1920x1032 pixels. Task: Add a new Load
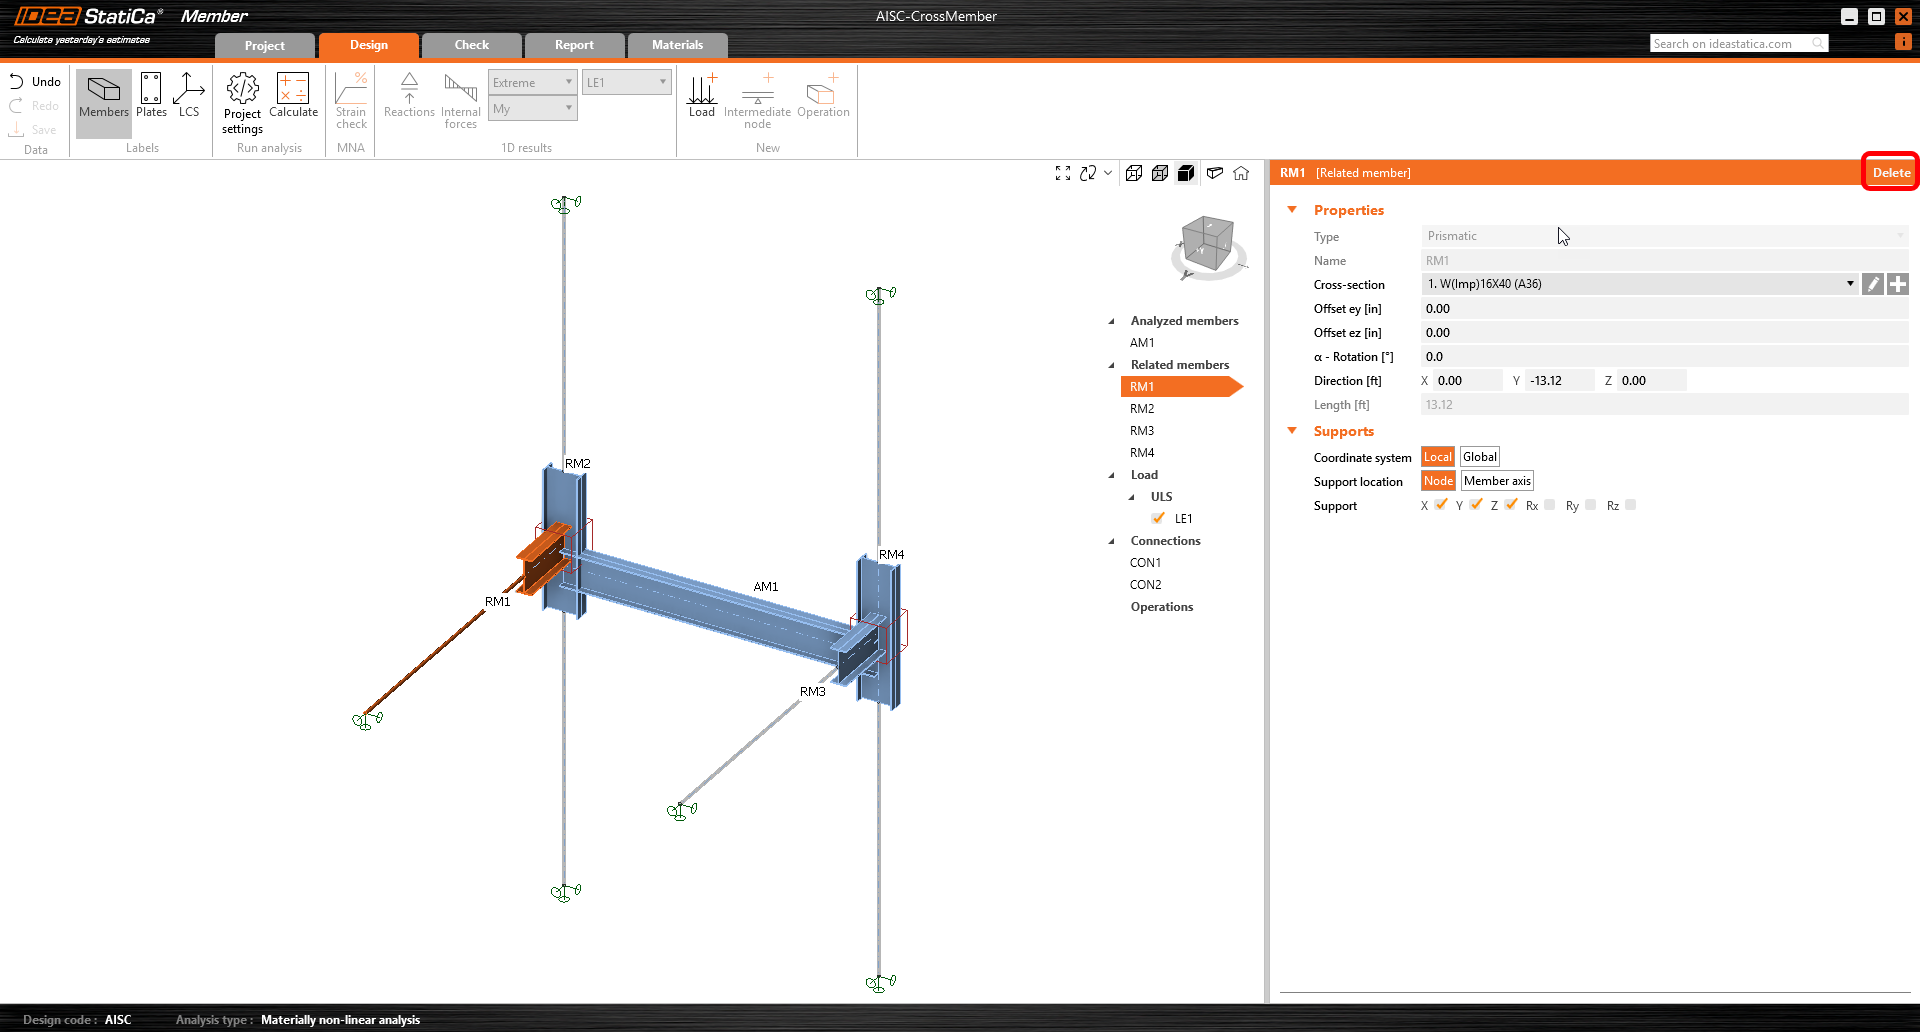coord(702,96)
